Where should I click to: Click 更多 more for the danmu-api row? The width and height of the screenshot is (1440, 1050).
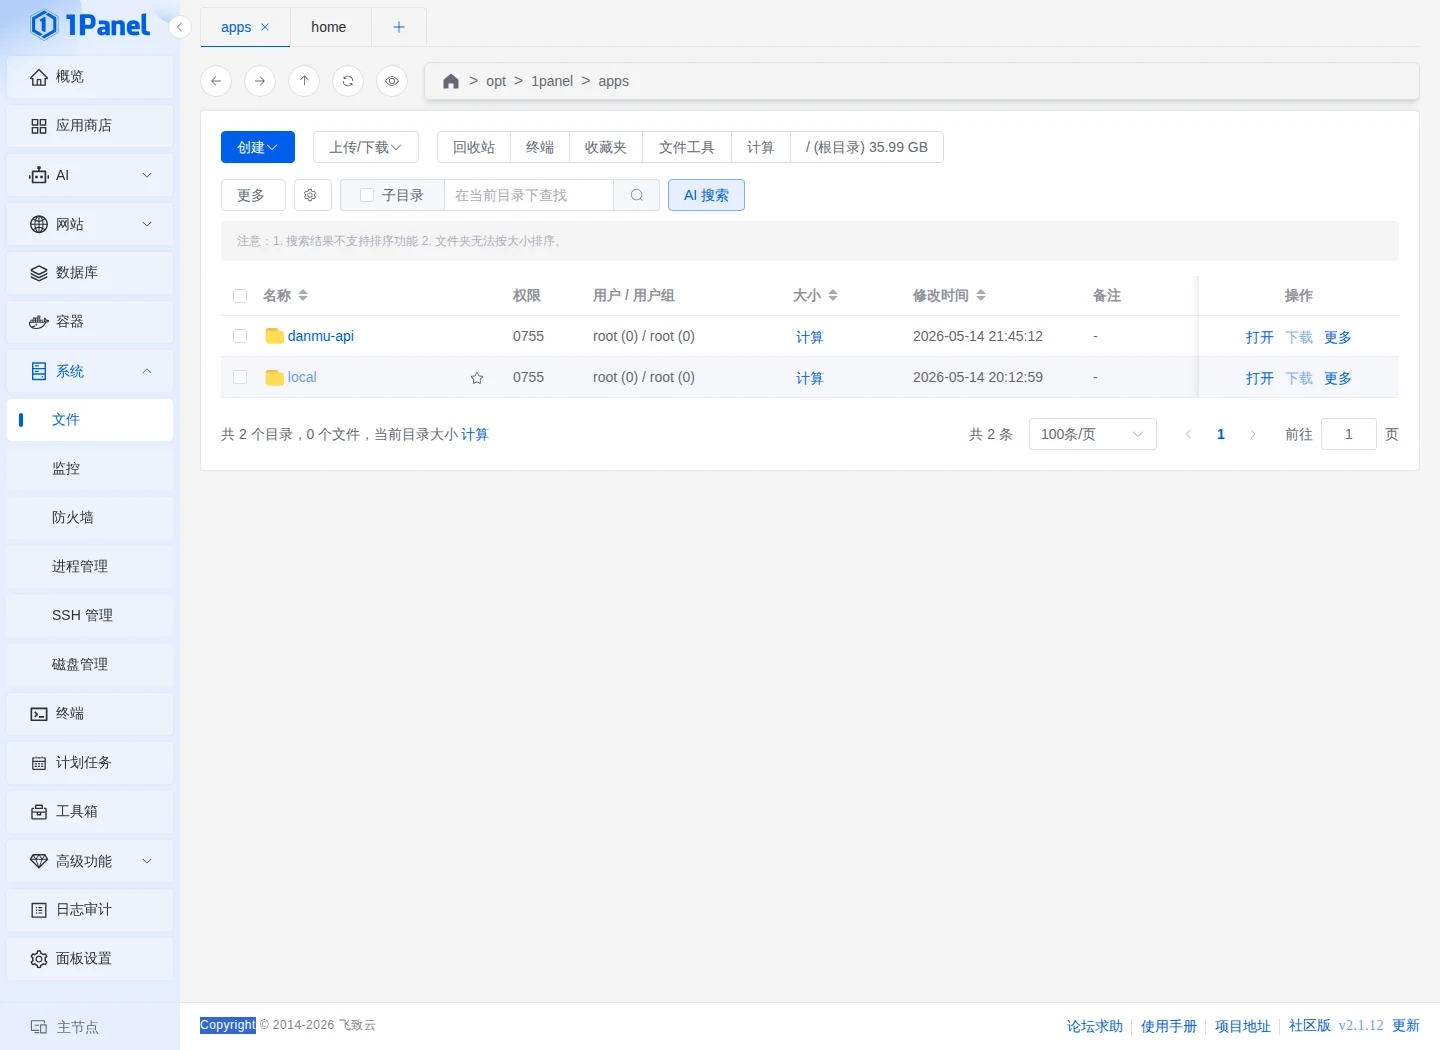(1338, 337)
